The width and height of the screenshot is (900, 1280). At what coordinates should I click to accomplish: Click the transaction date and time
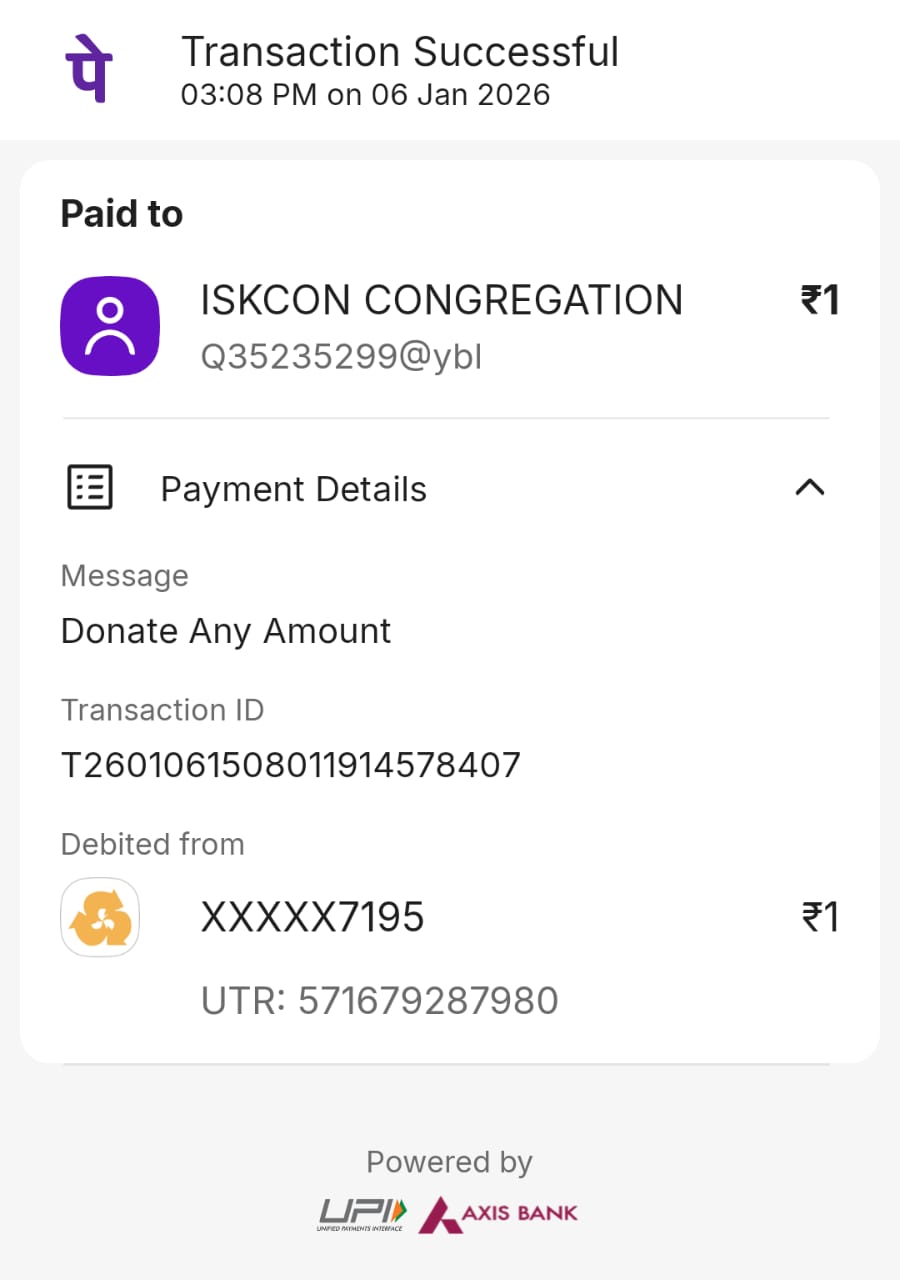[365, 95]
